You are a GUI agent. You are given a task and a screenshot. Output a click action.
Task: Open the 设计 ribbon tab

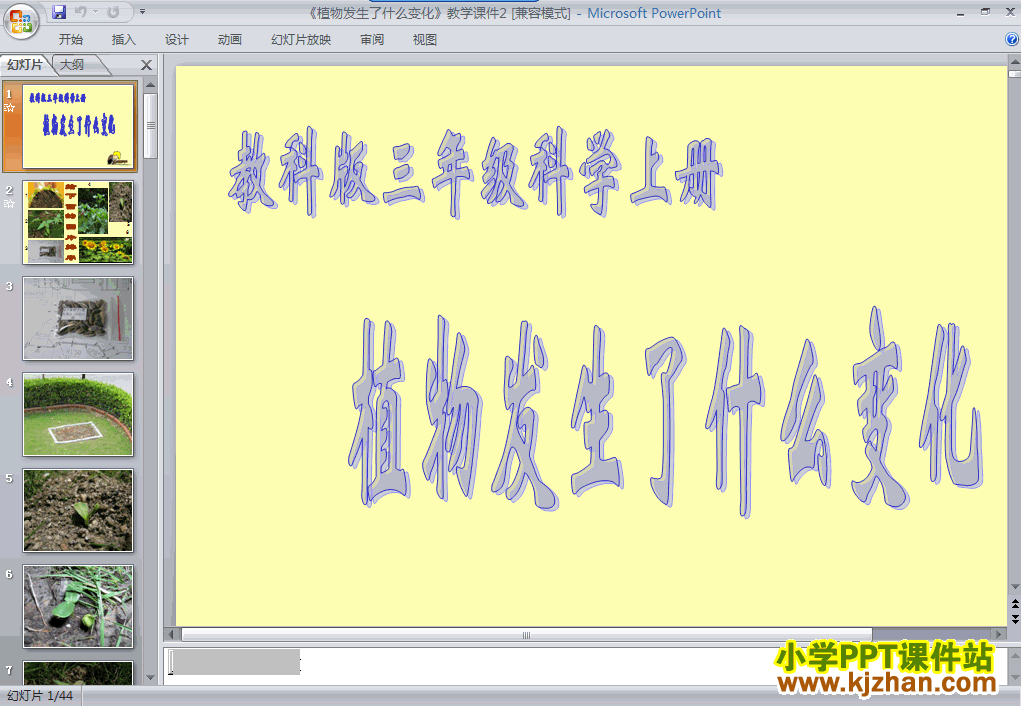pyautogui.click(x=176, y=40)
